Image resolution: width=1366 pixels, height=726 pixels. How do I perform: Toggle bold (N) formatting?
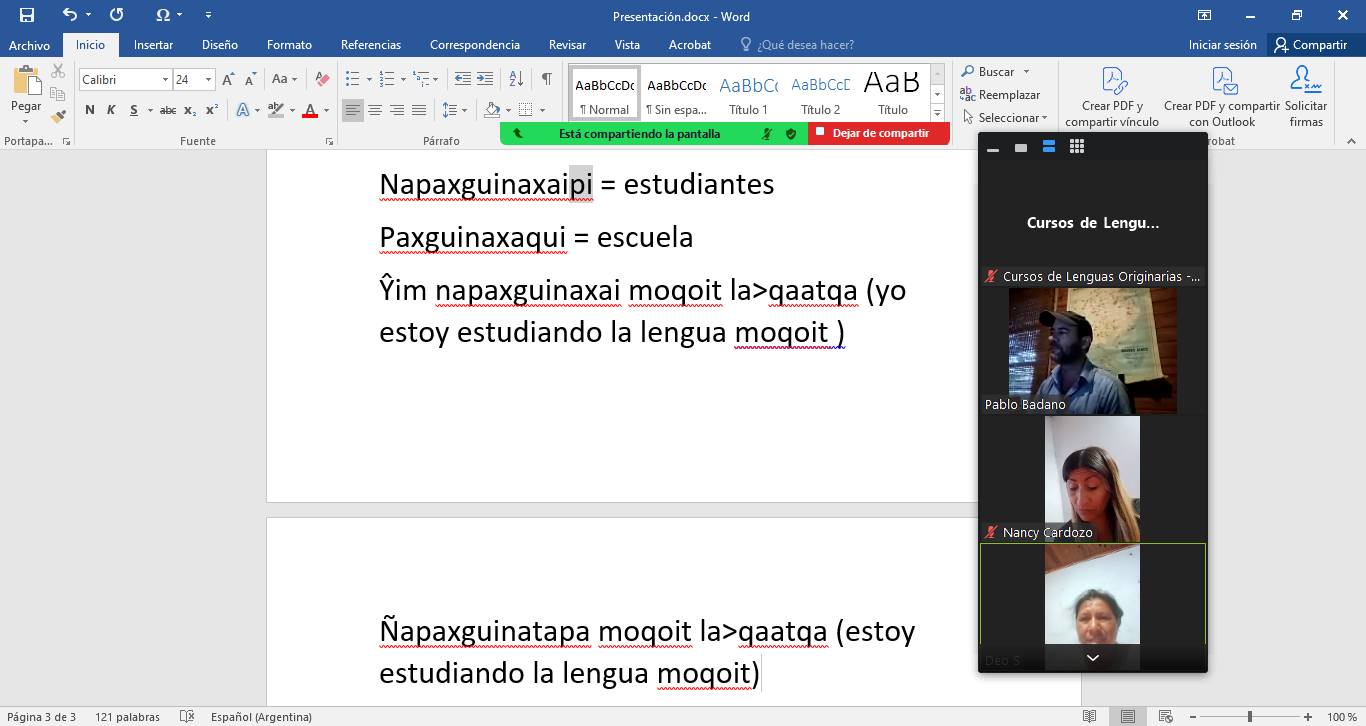pyautogui.click(x=90, y=110)
